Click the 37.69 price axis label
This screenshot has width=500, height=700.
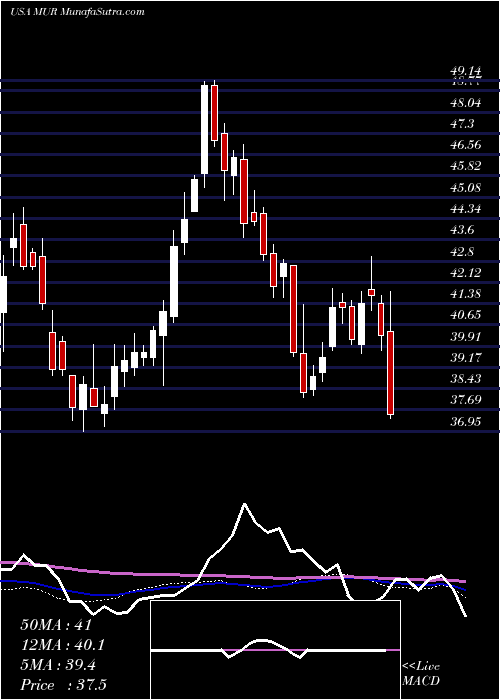(466, 400)
